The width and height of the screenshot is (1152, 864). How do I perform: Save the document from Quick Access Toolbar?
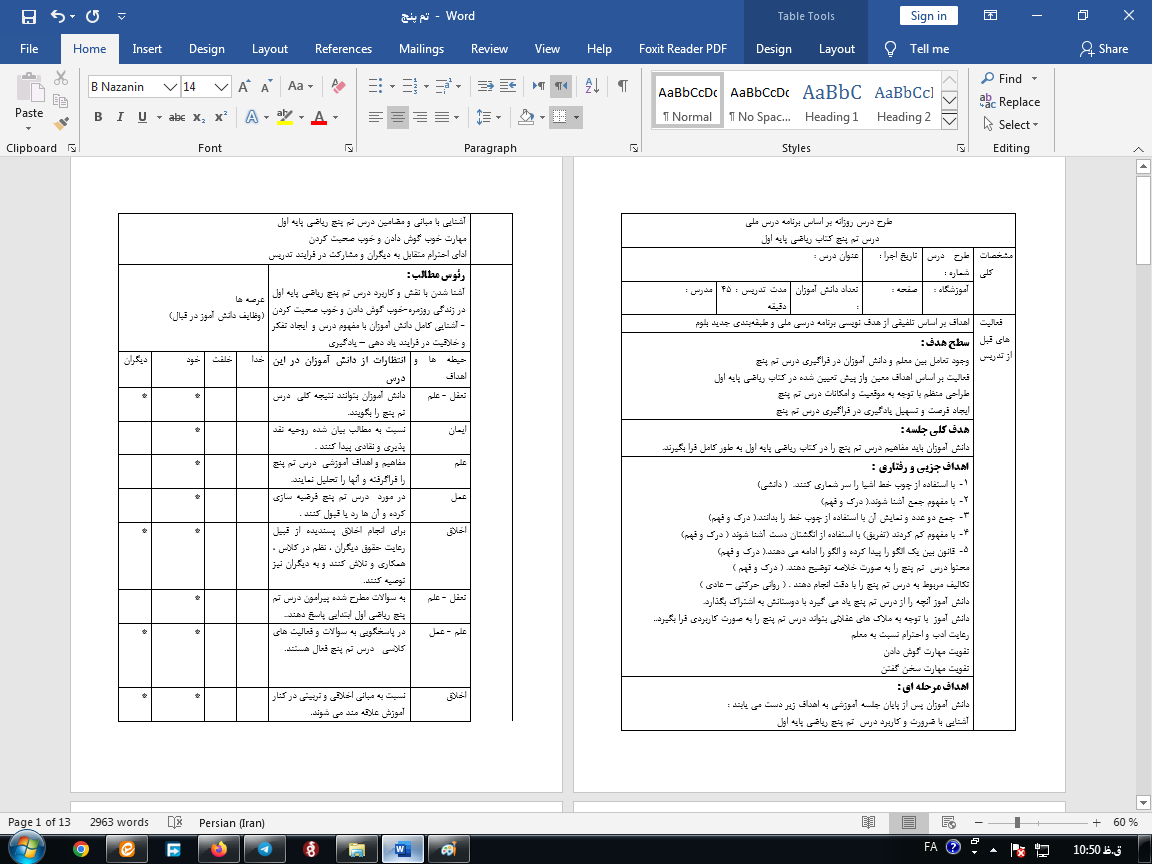coord(28,16)
